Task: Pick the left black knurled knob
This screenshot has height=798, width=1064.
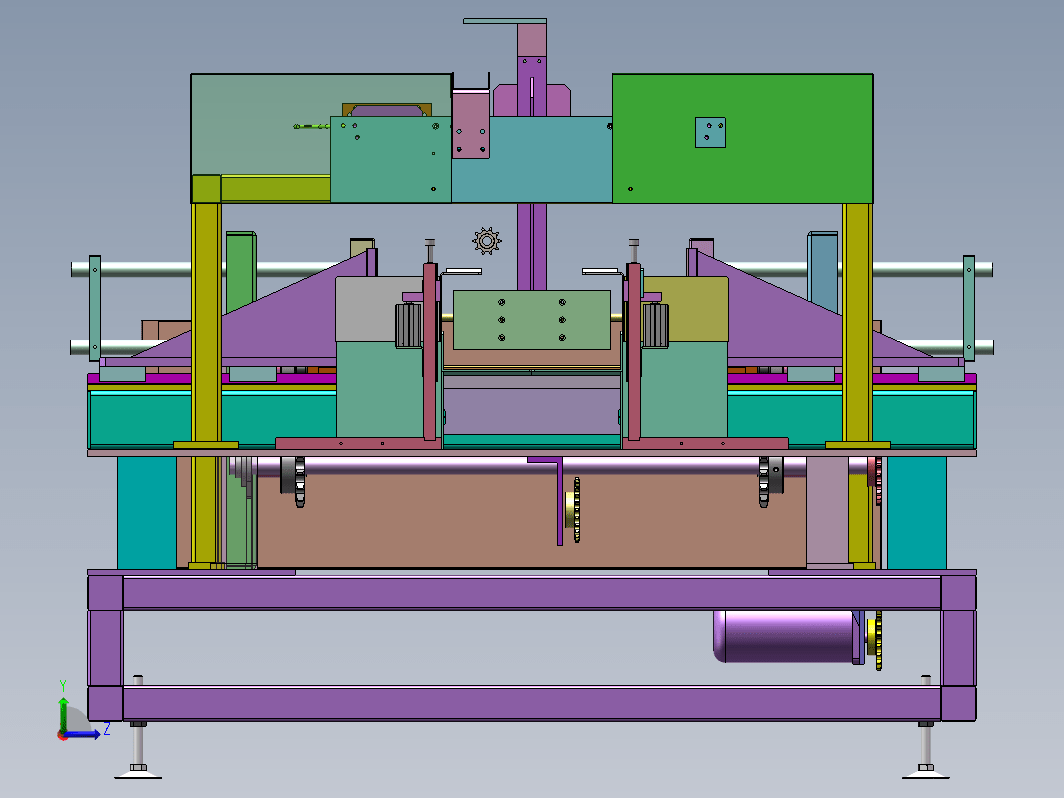Action: click(x=408, y=326)
